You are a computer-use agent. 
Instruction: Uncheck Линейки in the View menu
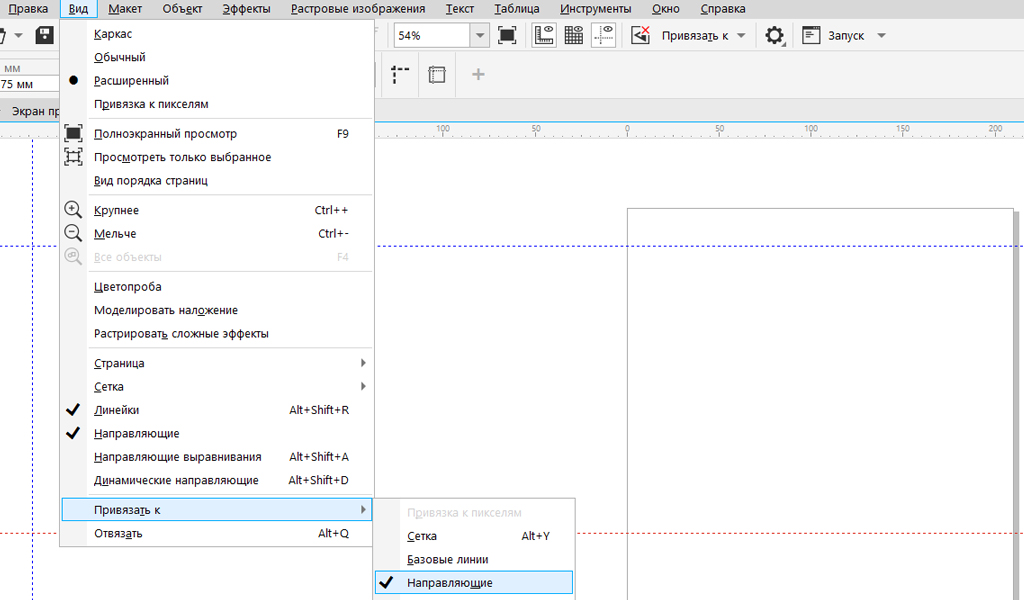pyautogui.click(x=116, y=410)
